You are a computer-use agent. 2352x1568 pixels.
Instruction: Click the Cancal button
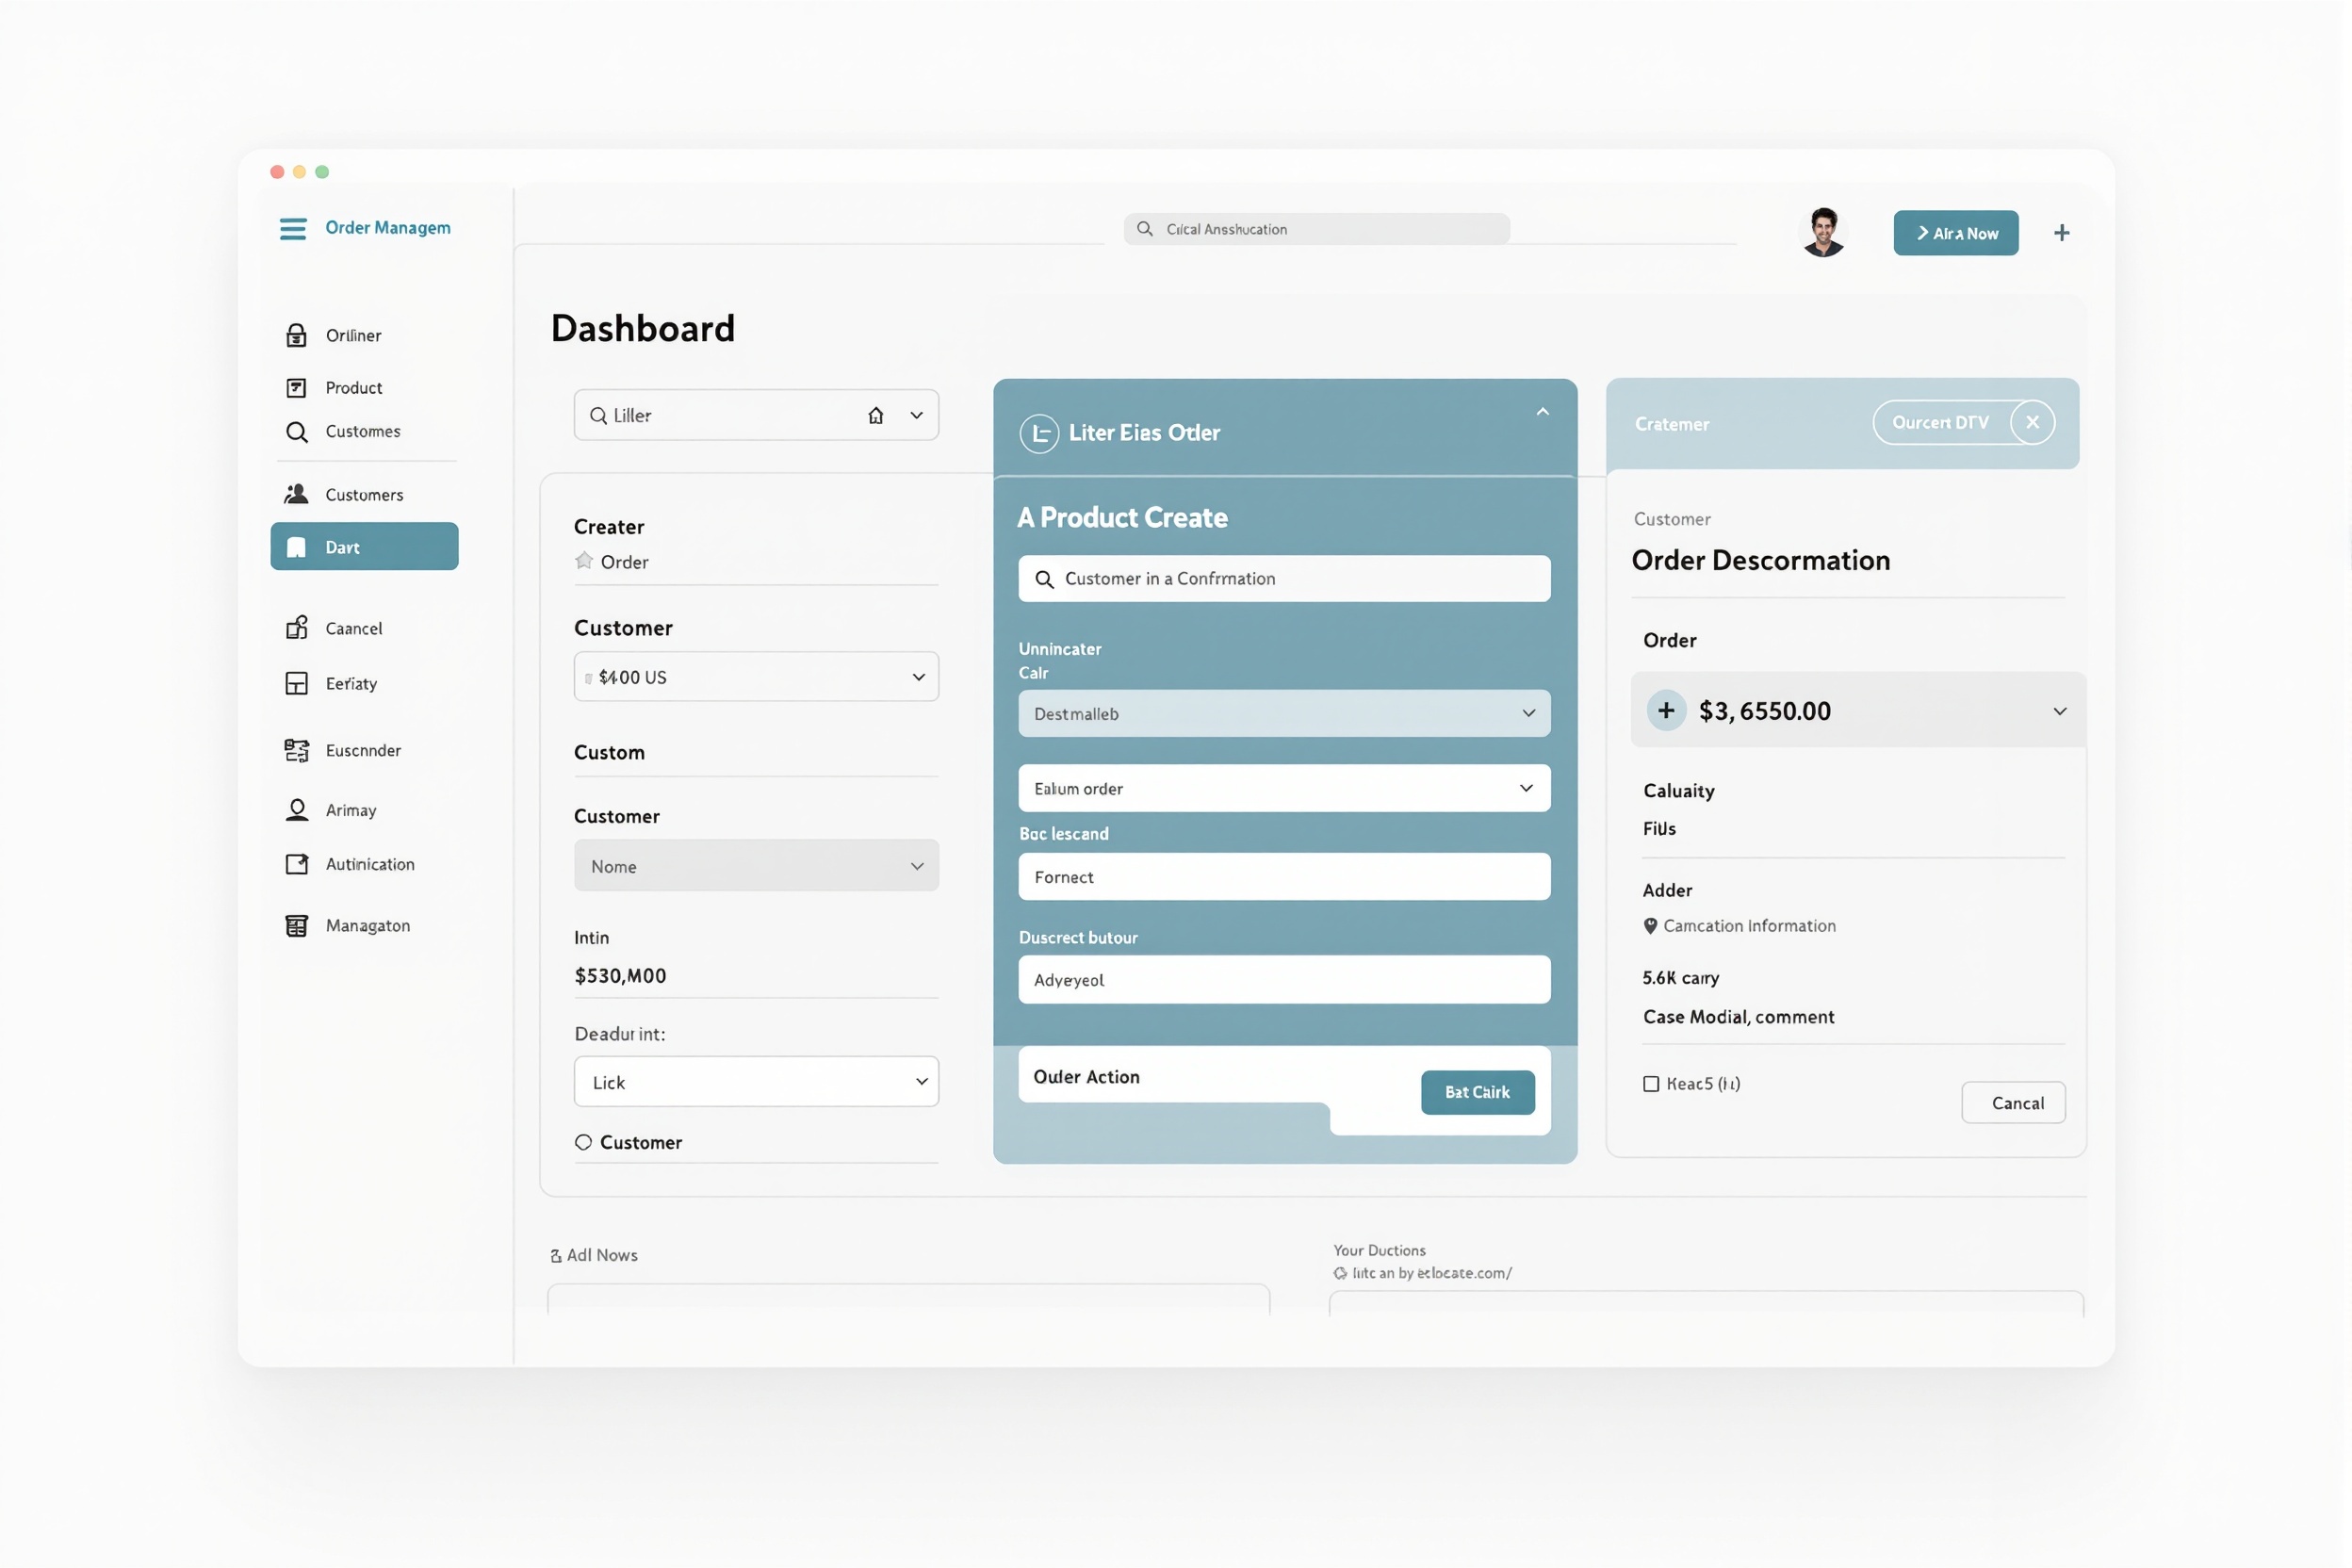pos(2012,1103)
